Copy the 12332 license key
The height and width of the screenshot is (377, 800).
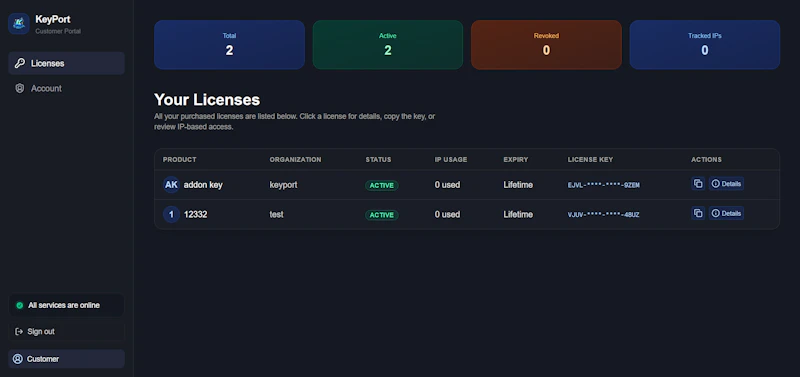(x=698, y=213)
